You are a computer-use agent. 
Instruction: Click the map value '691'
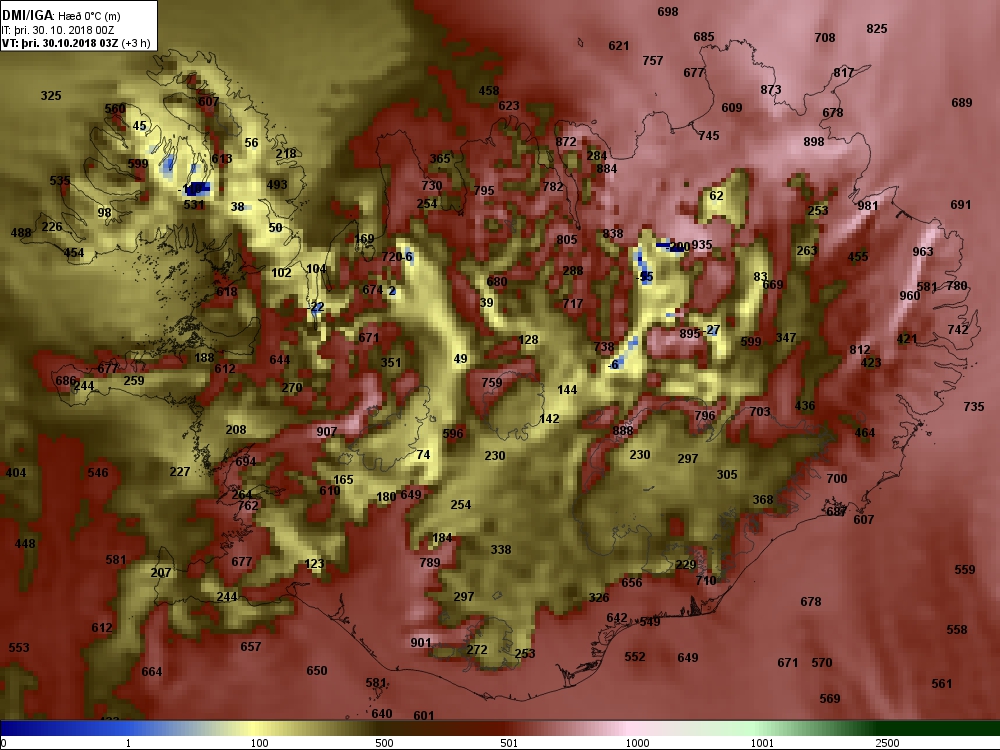[x=960, y=205]
